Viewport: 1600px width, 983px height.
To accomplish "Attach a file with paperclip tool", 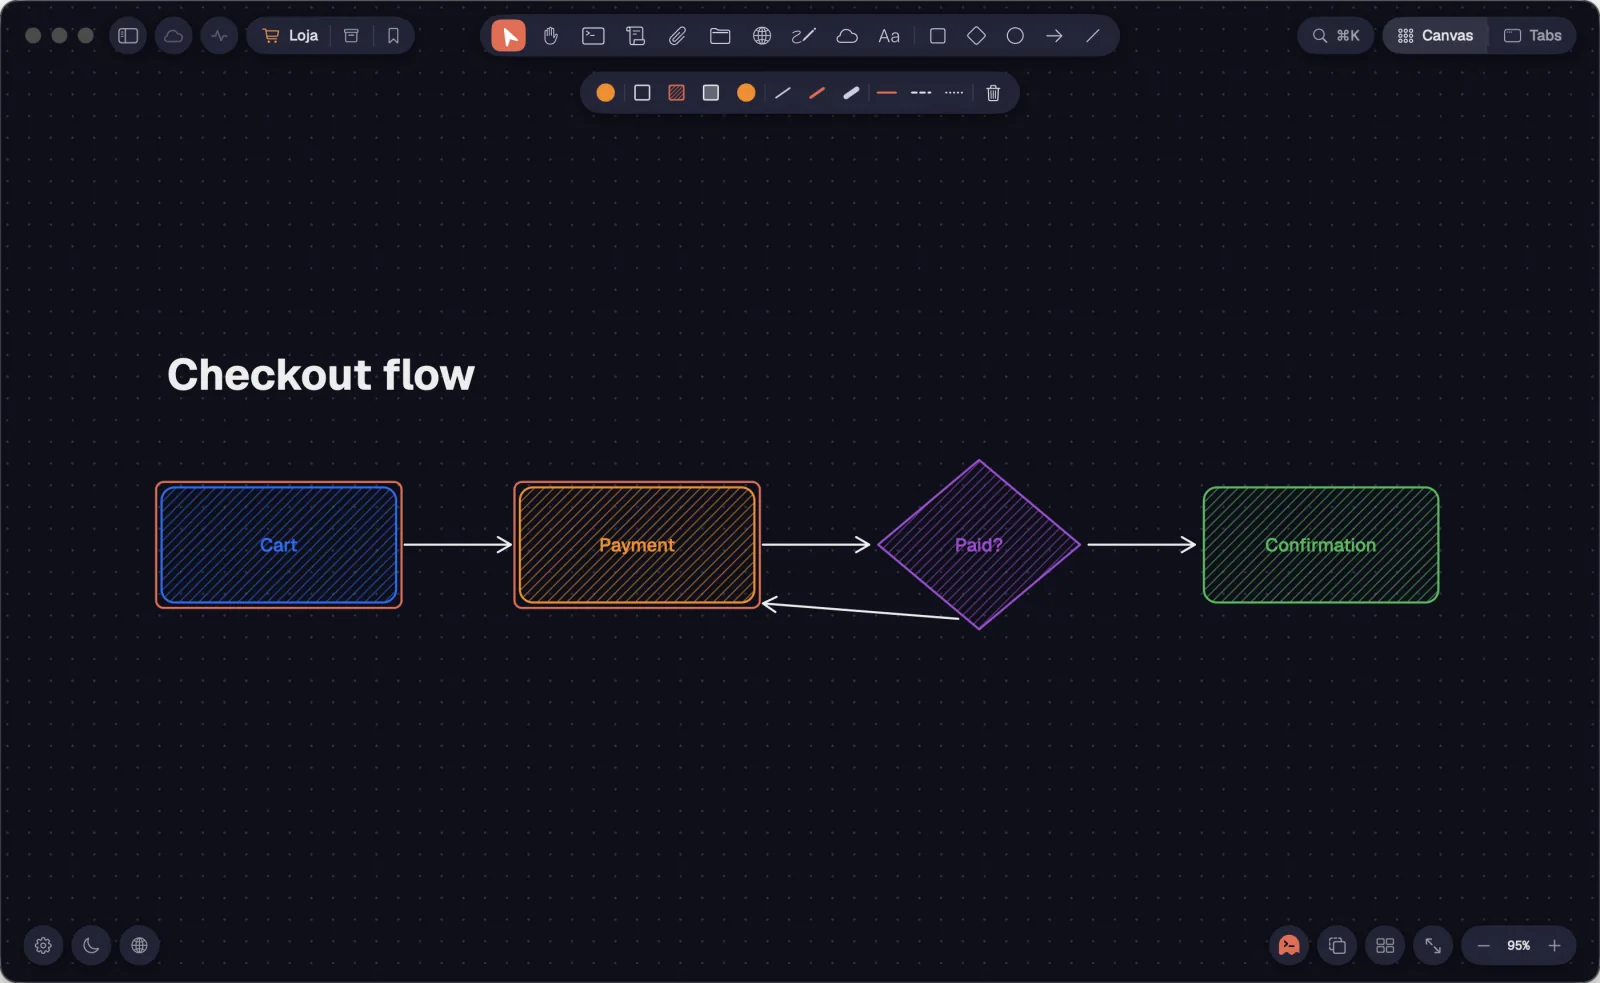I will click(x=678, y=36).
